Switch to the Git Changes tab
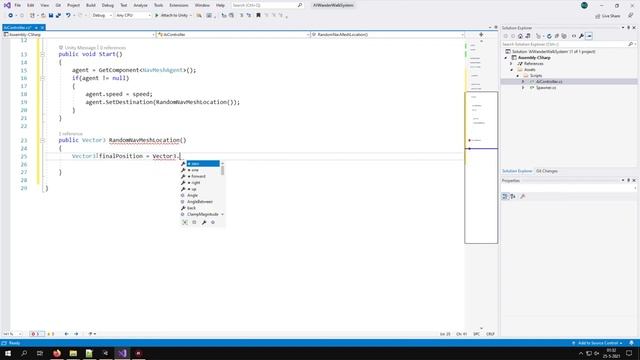640x360 pixels. [547, 171]
